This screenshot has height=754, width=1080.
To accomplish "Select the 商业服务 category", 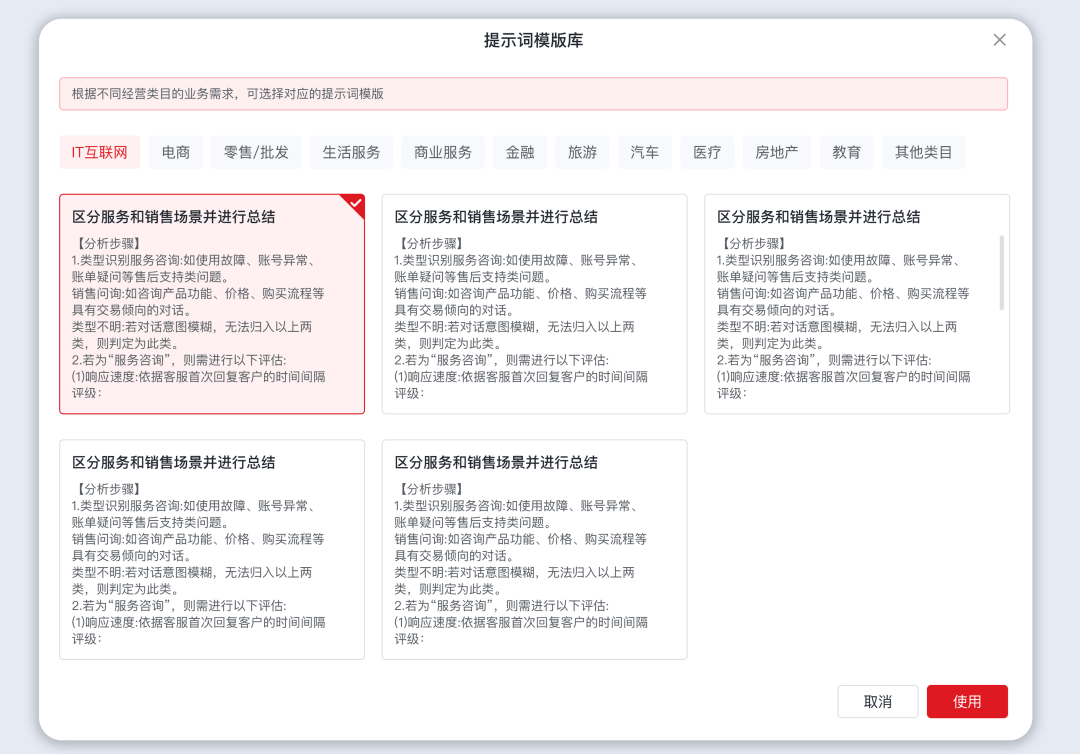I will [x=442, y=152].
